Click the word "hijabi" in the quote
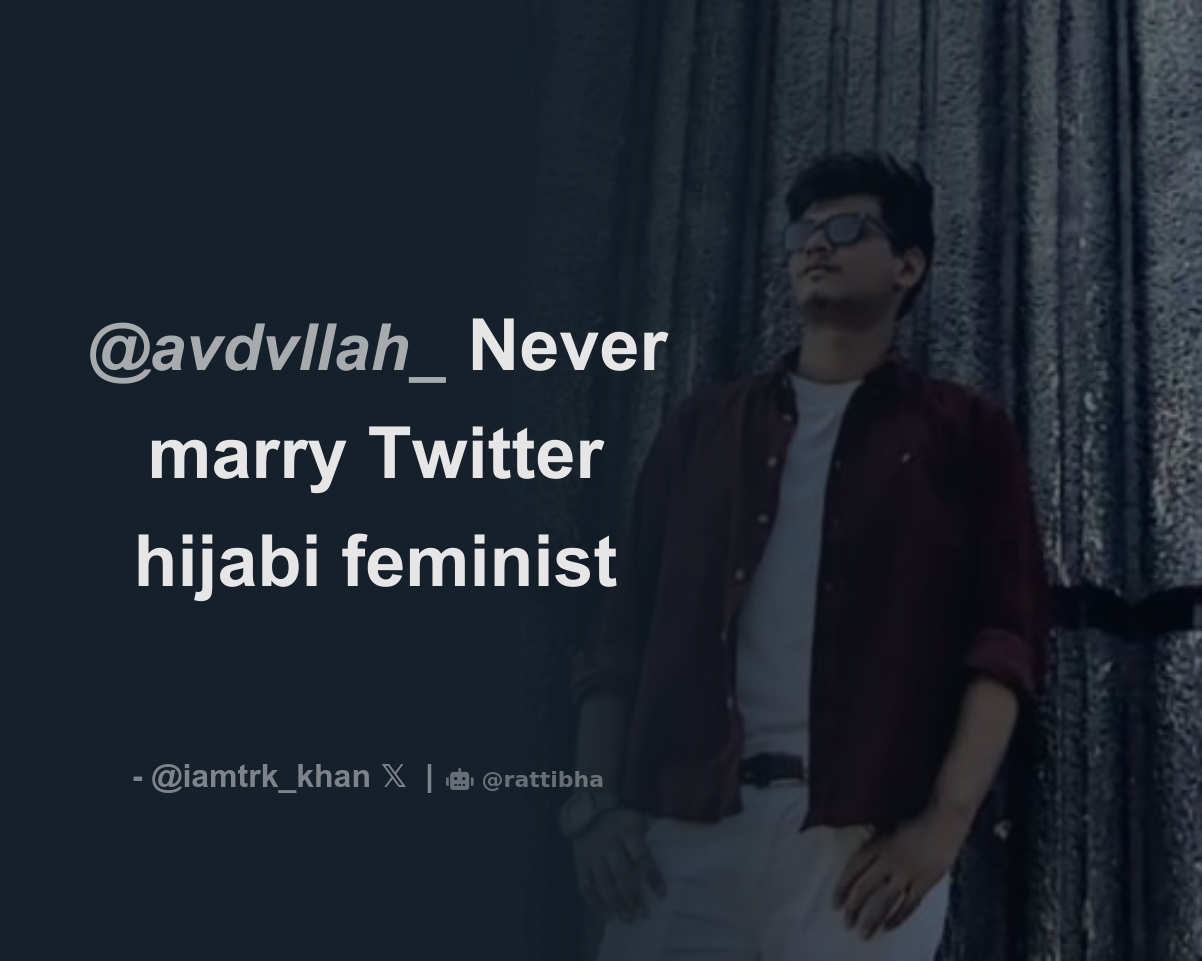Screen dimensions: 1202x961 [227, 562]
